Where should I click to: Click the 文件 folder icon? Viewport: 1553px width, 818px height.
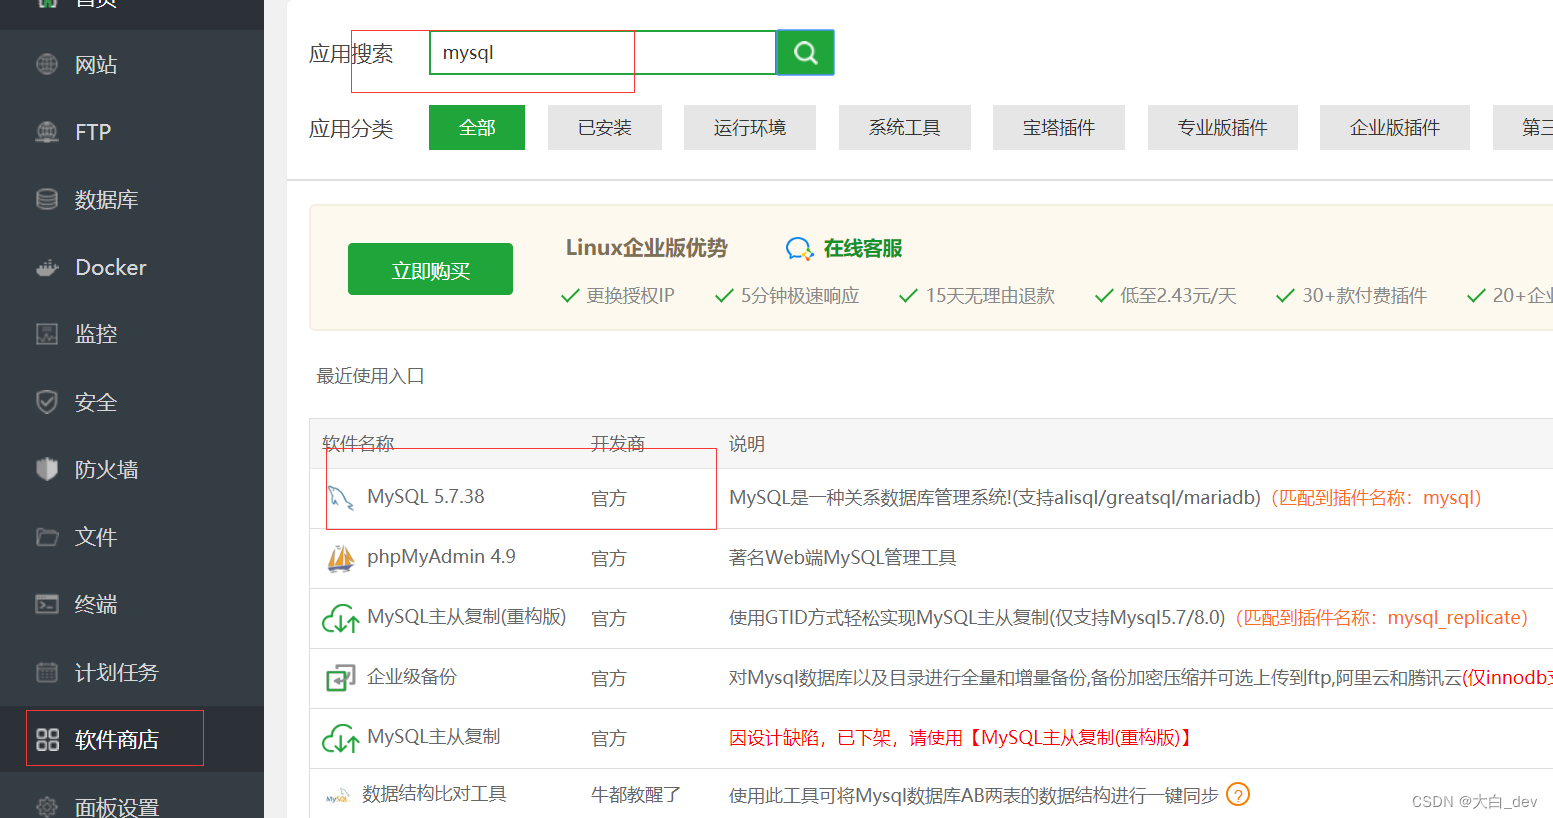point(47,537)
